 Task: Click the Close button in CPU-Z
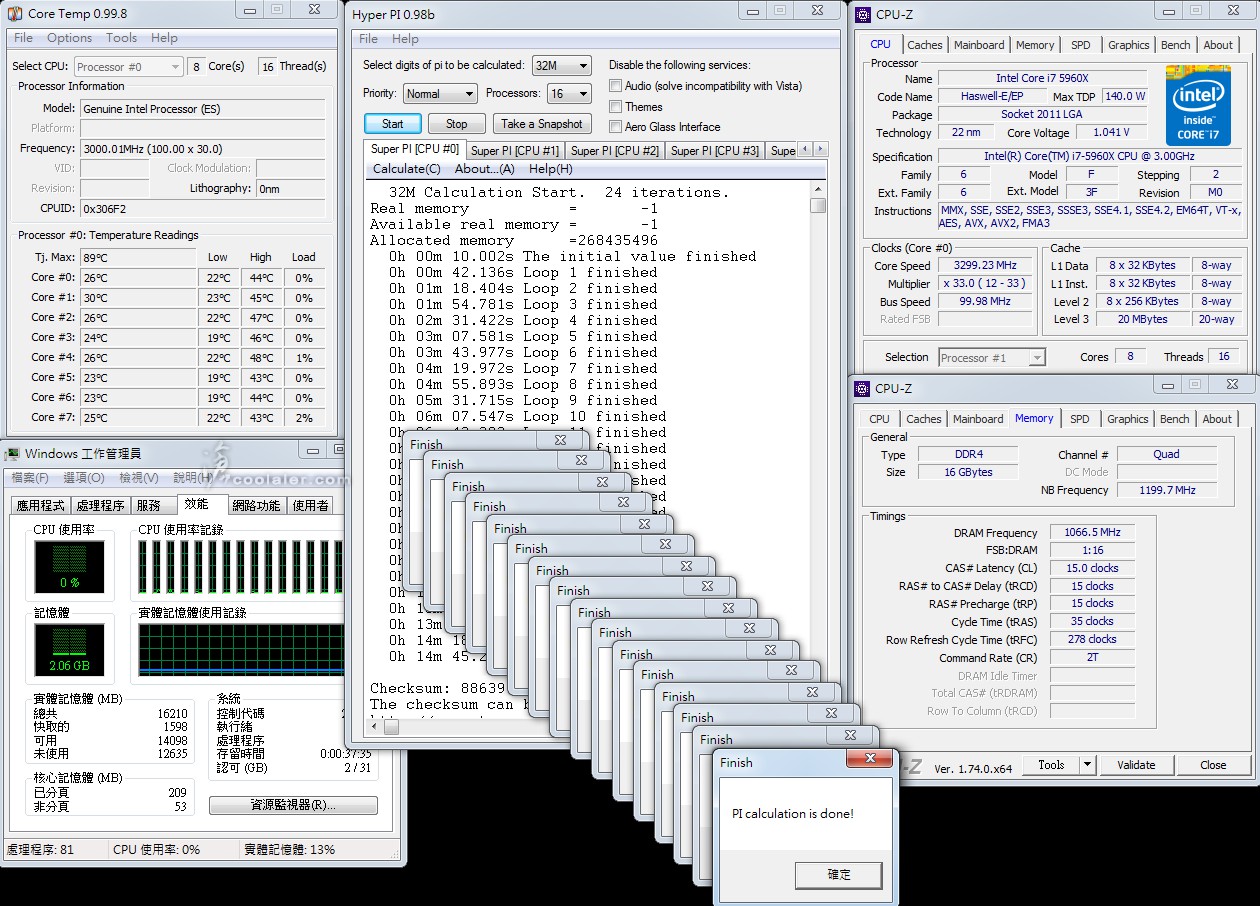(1213, 765)
